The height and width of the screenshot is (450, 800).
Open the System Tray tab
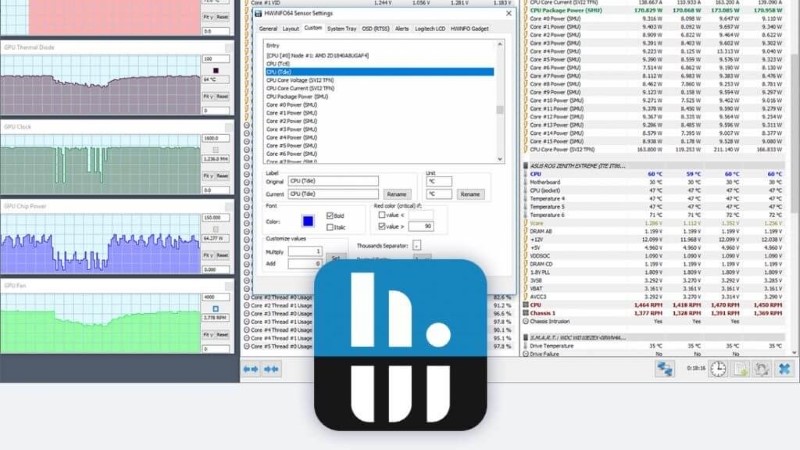point(341,29)
